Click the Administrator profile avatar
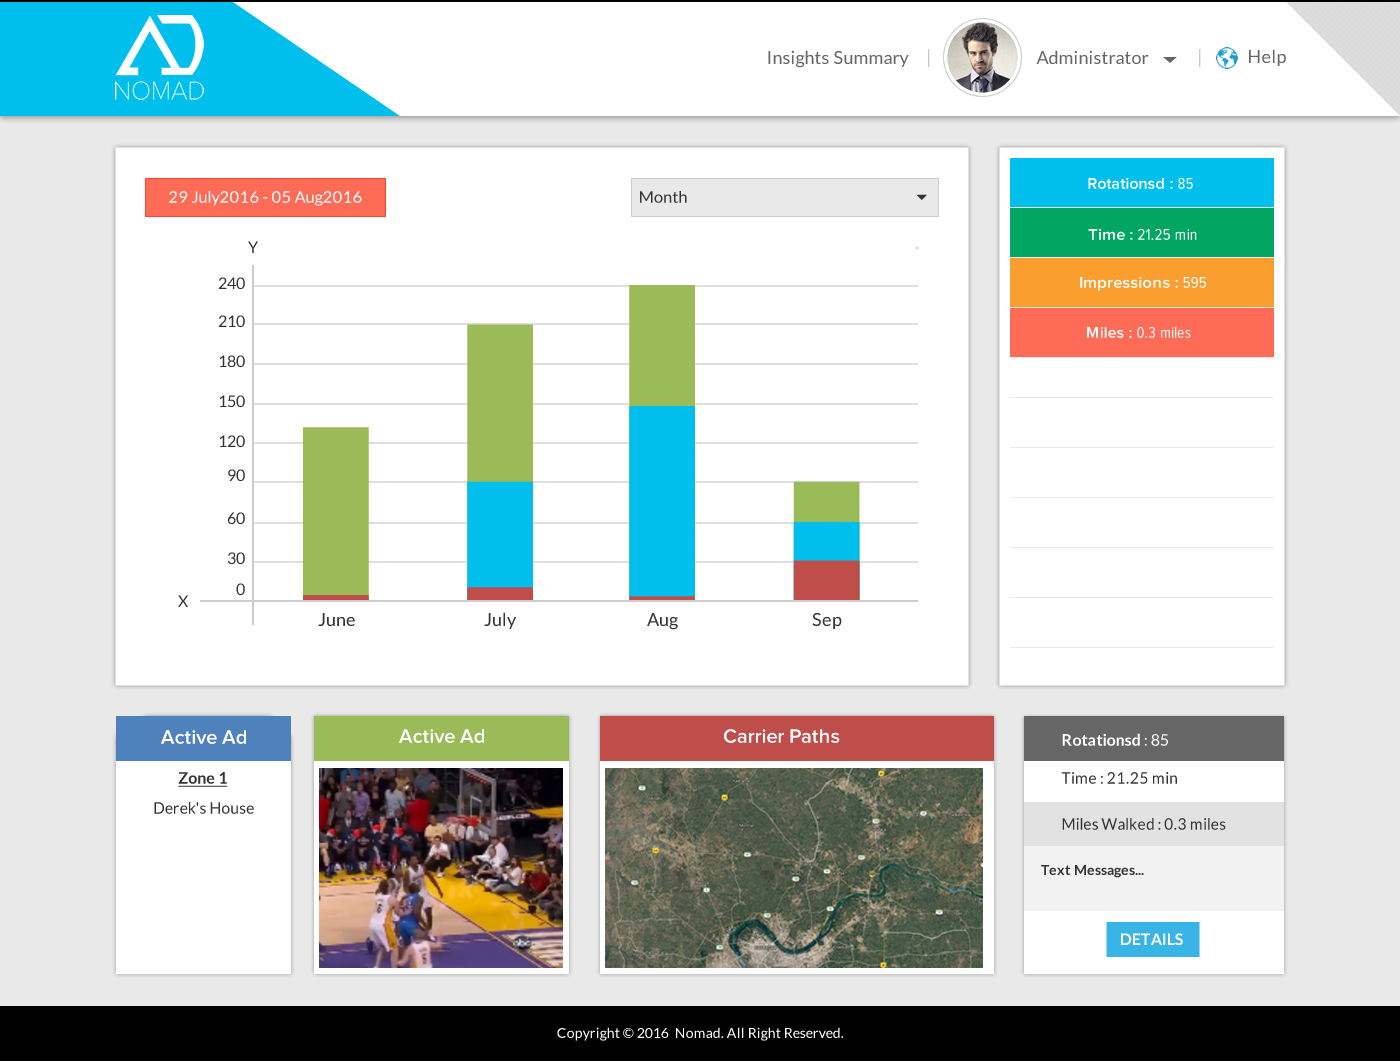Screen dimensions: 1400x1061 (x=982, y=58)
